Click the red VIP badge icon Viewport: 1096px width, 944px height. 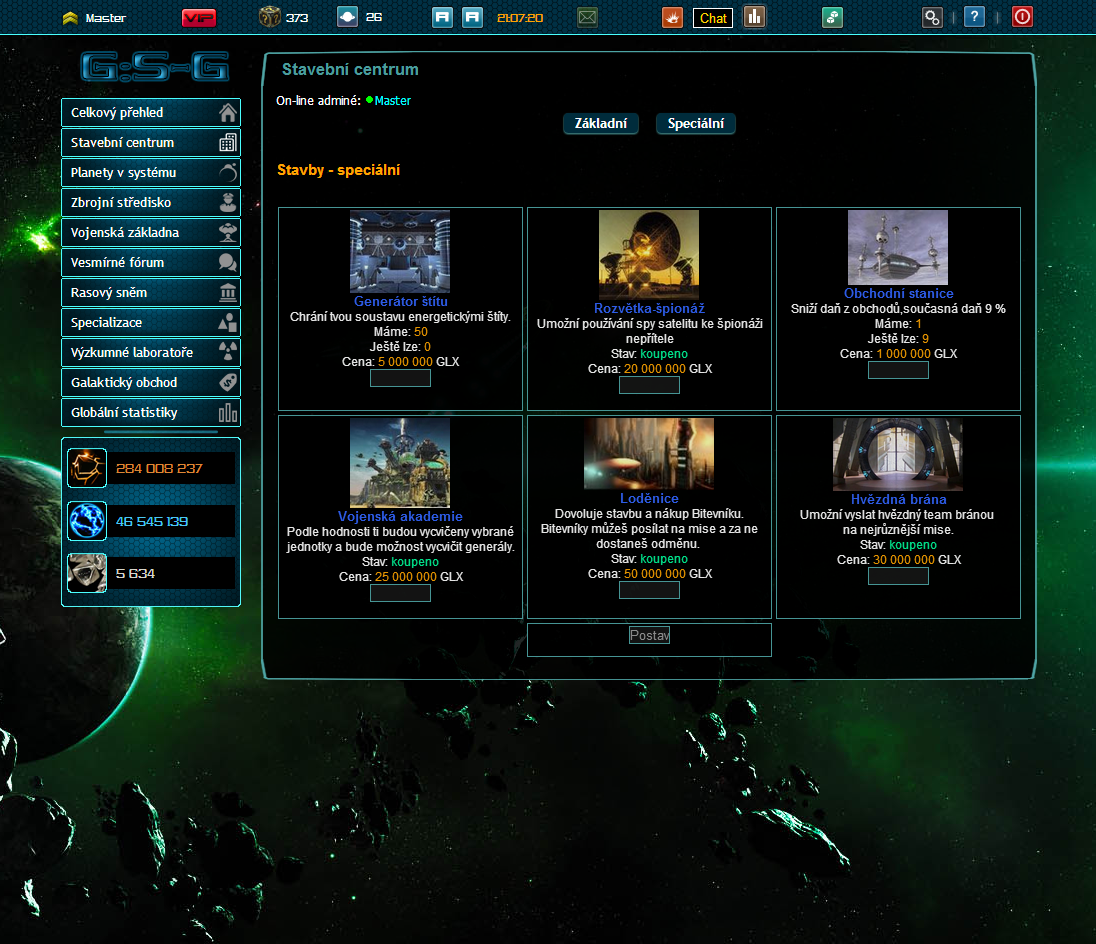(x=199, y=17)
